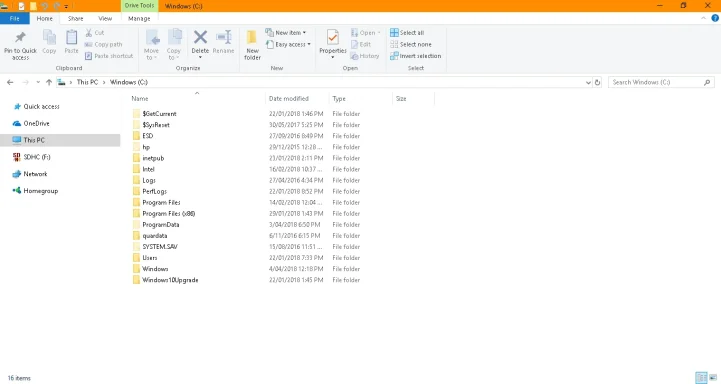Go forward with the forward arrow

tap(26, 82)
